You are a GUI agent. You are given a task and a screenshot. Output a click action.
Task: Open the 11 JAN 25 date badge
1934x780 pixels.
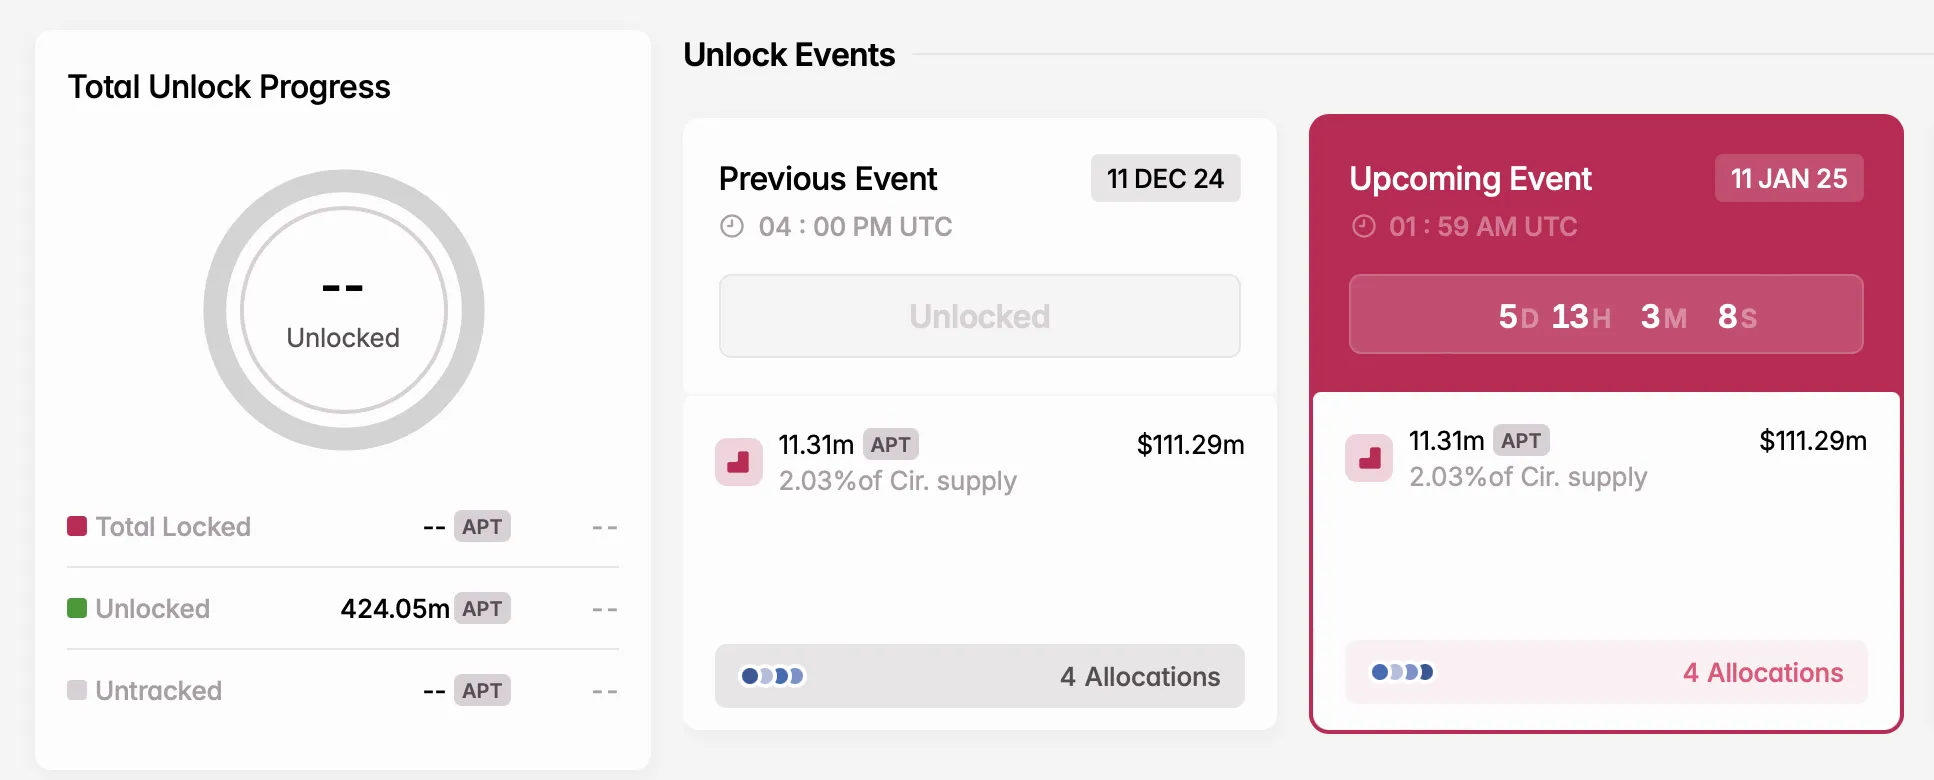point(1788,178)
